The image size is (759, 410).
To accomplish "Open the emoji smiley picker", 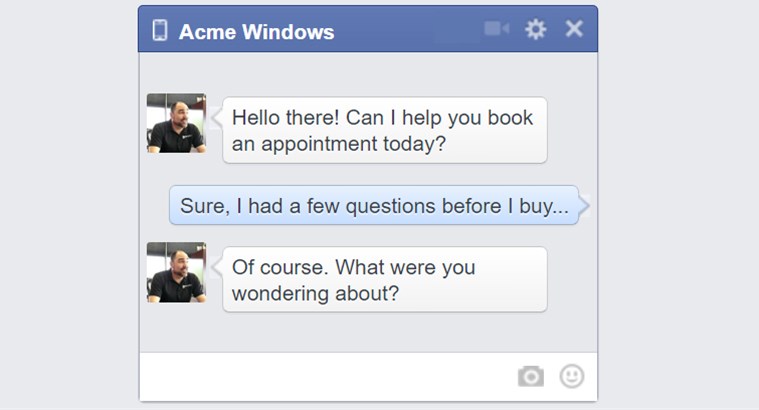I will point(571,376).
